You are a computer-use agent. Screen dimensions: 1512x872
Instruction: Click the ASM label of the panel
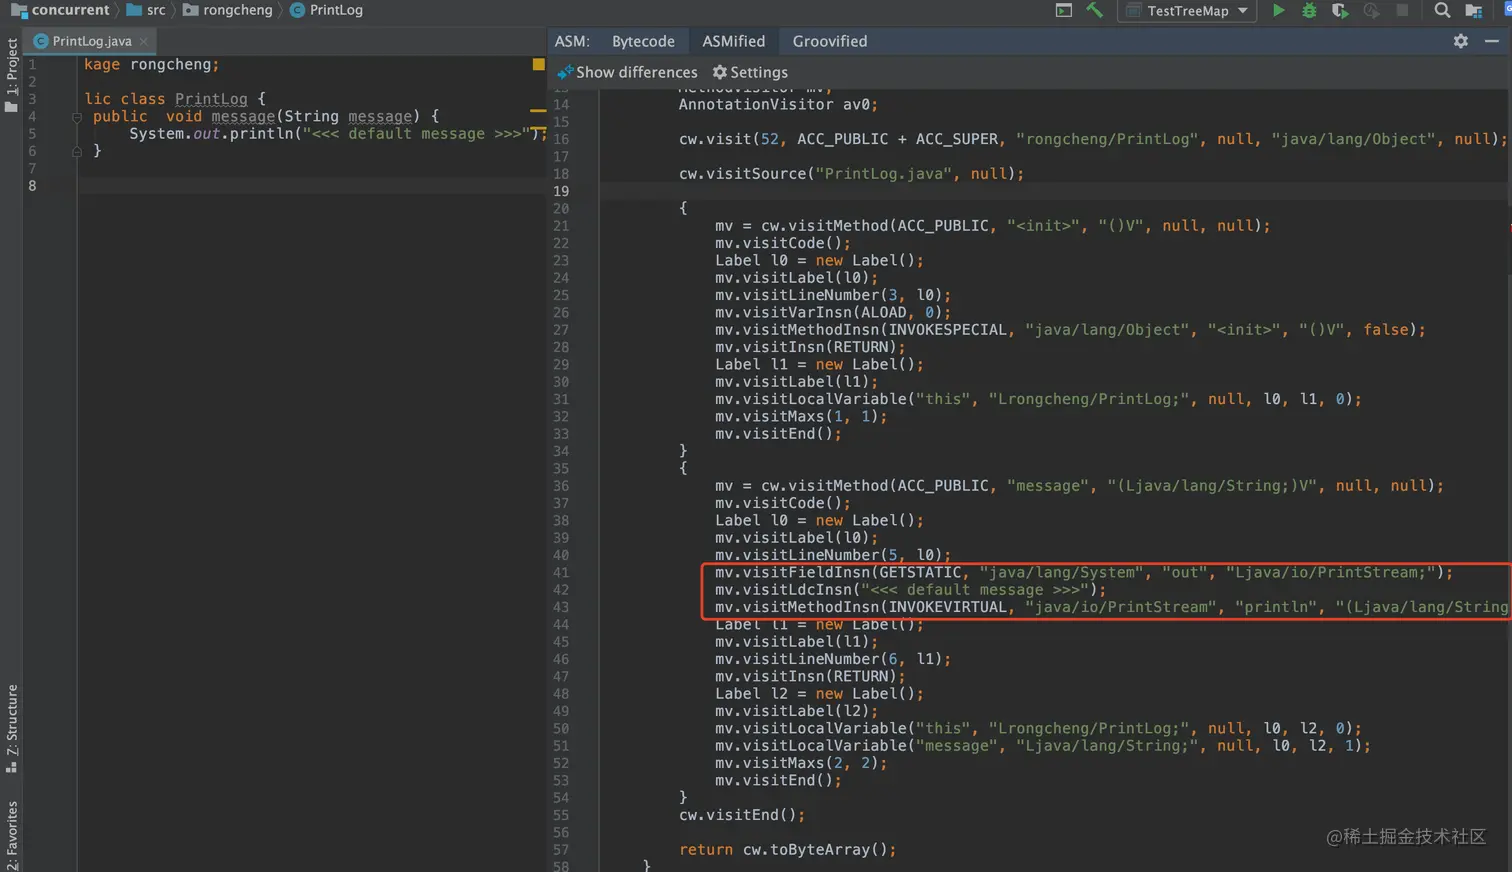572,41
